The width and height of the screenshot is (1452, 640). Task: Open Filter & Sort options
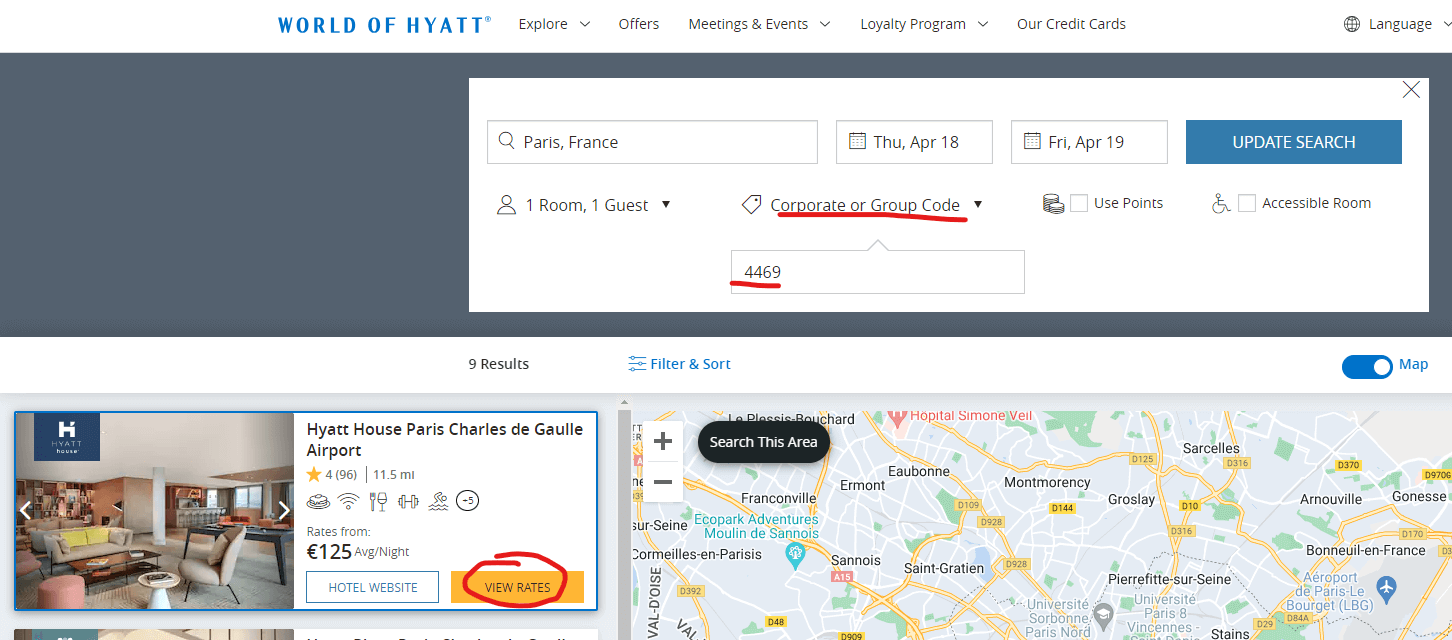(x=680, y=364)
